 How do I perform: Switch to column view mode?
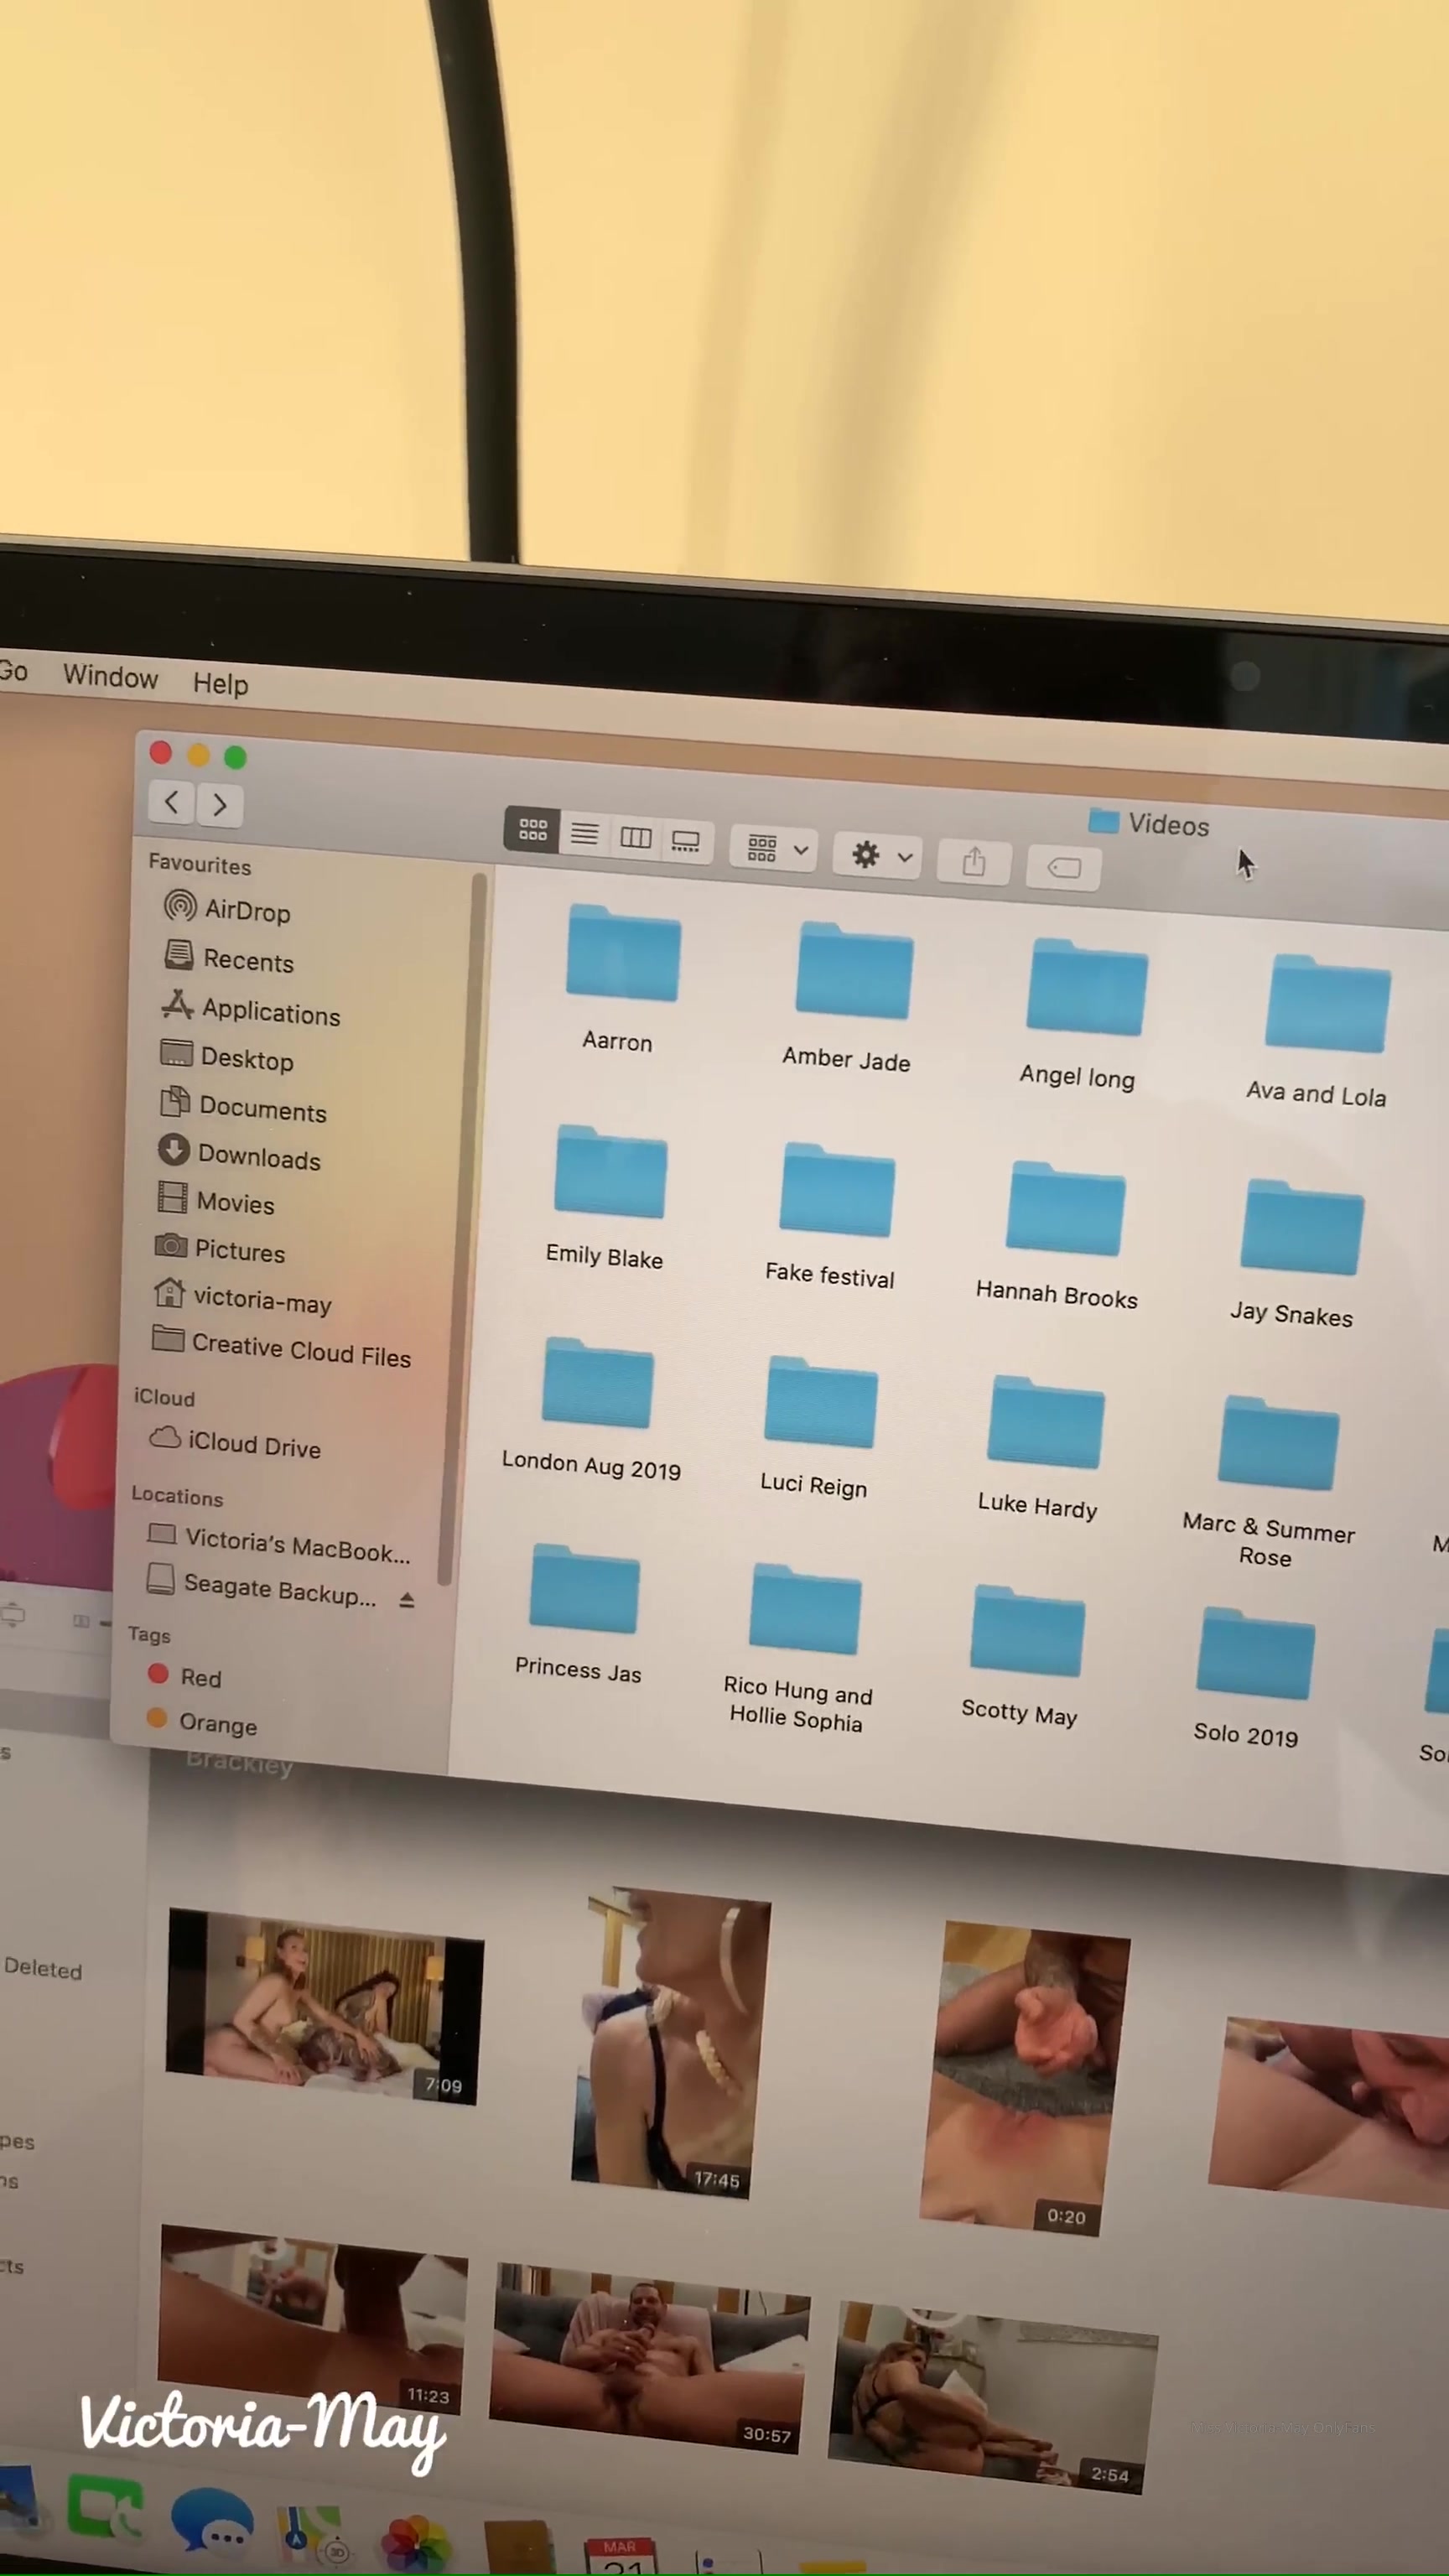tap(635, 837)
